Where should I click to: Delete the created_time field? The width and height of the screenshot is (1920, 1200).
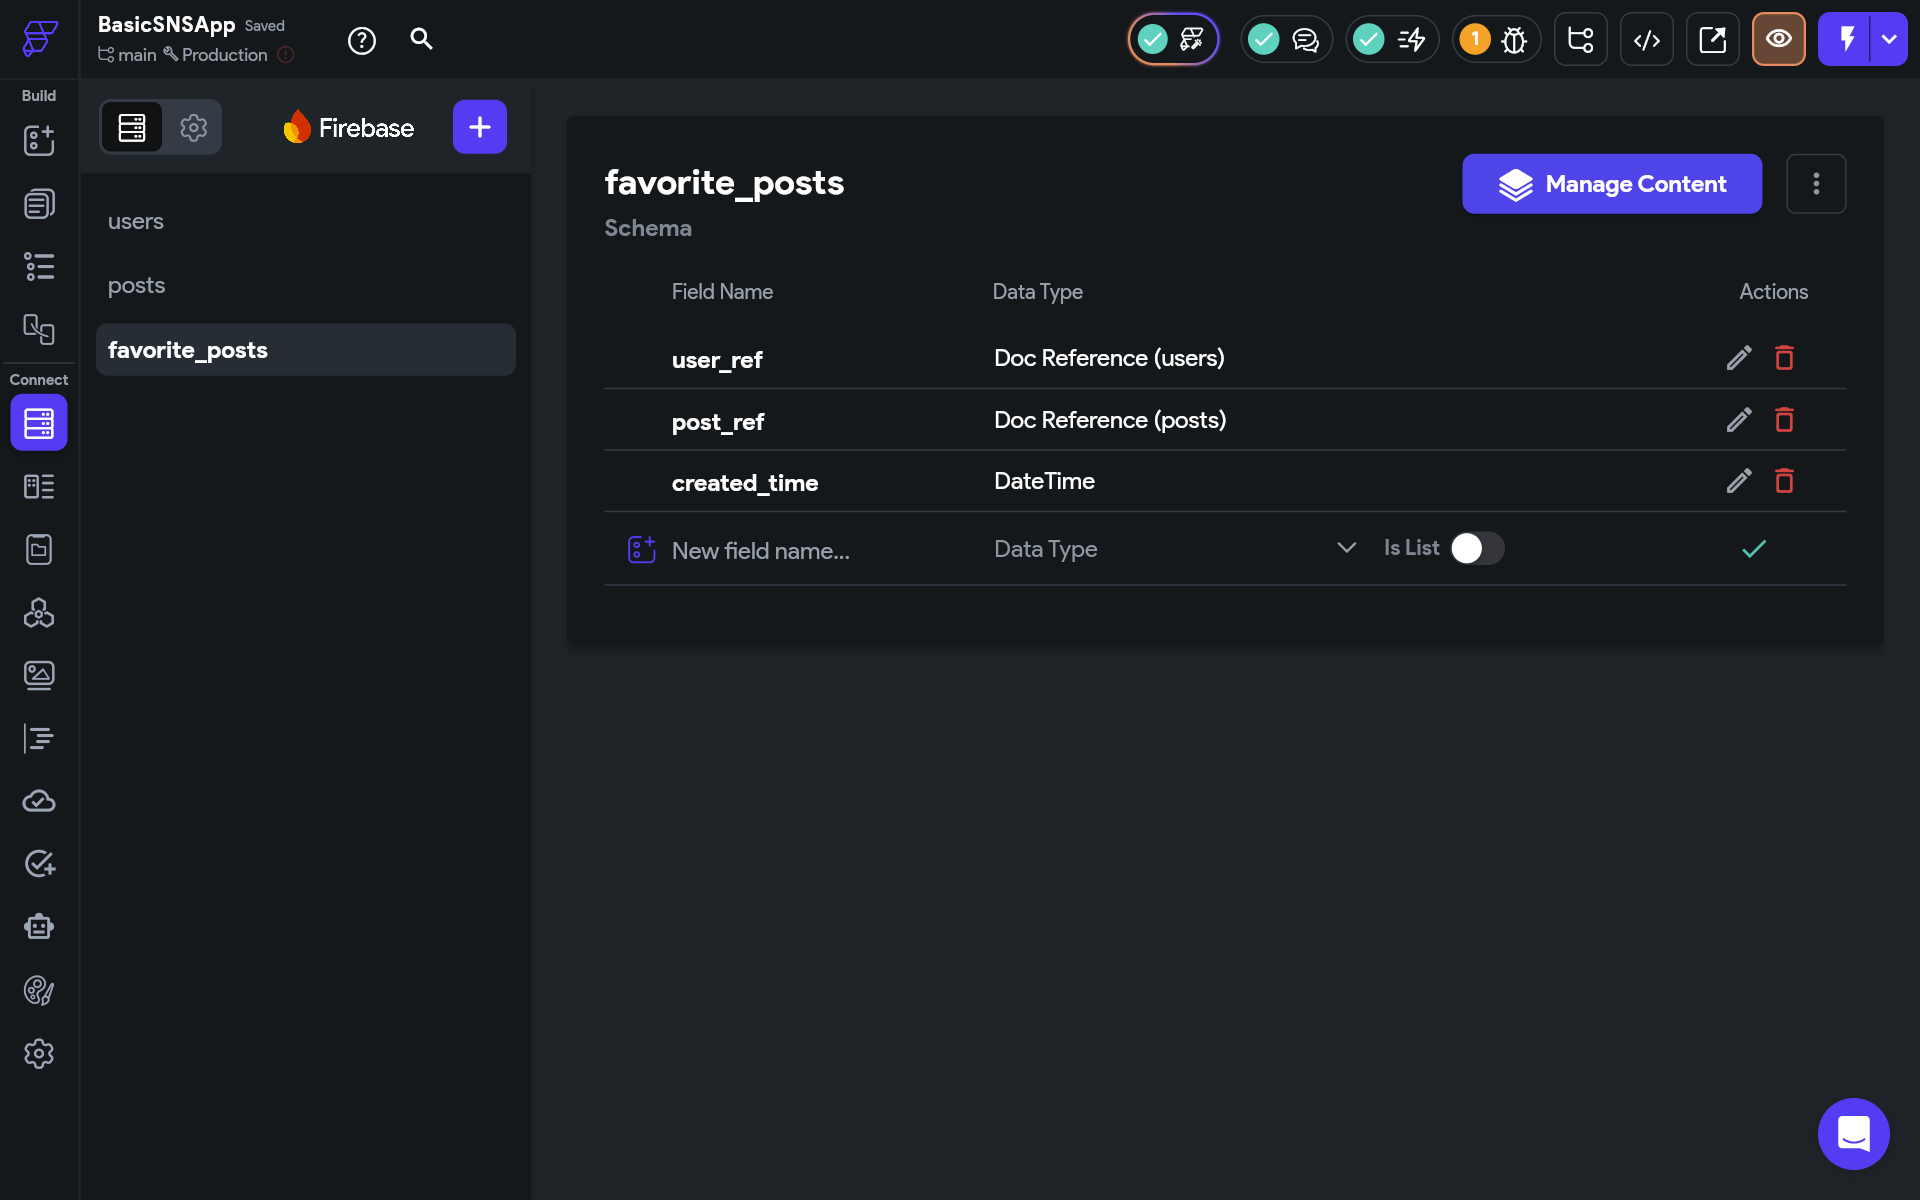(1784, 481)
